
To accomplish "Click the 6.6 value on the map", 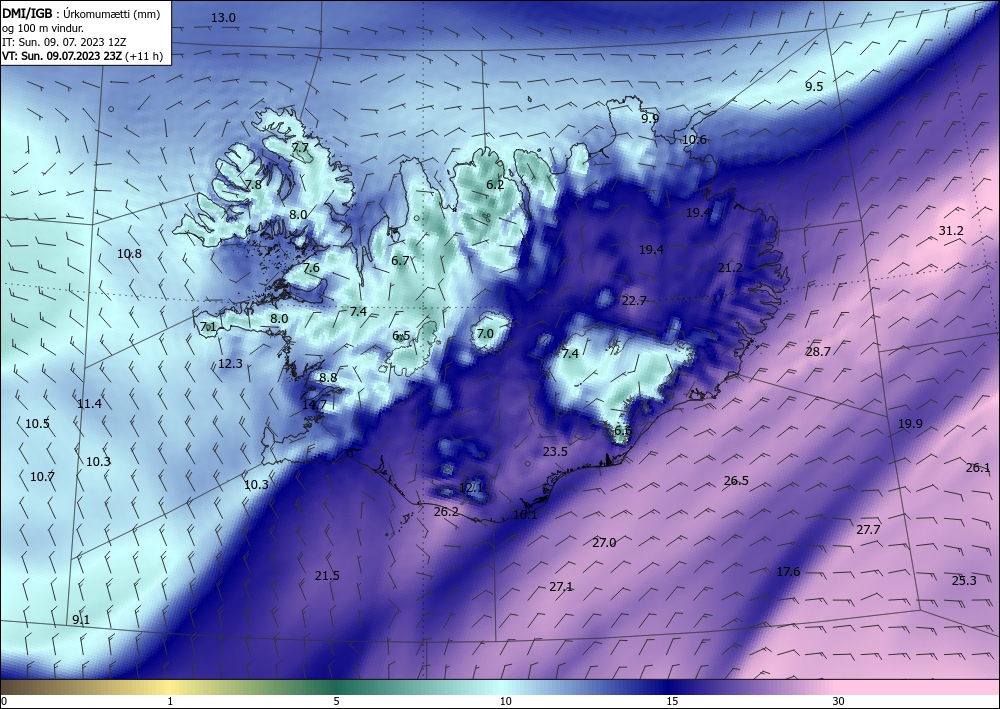I will [622, 431].
